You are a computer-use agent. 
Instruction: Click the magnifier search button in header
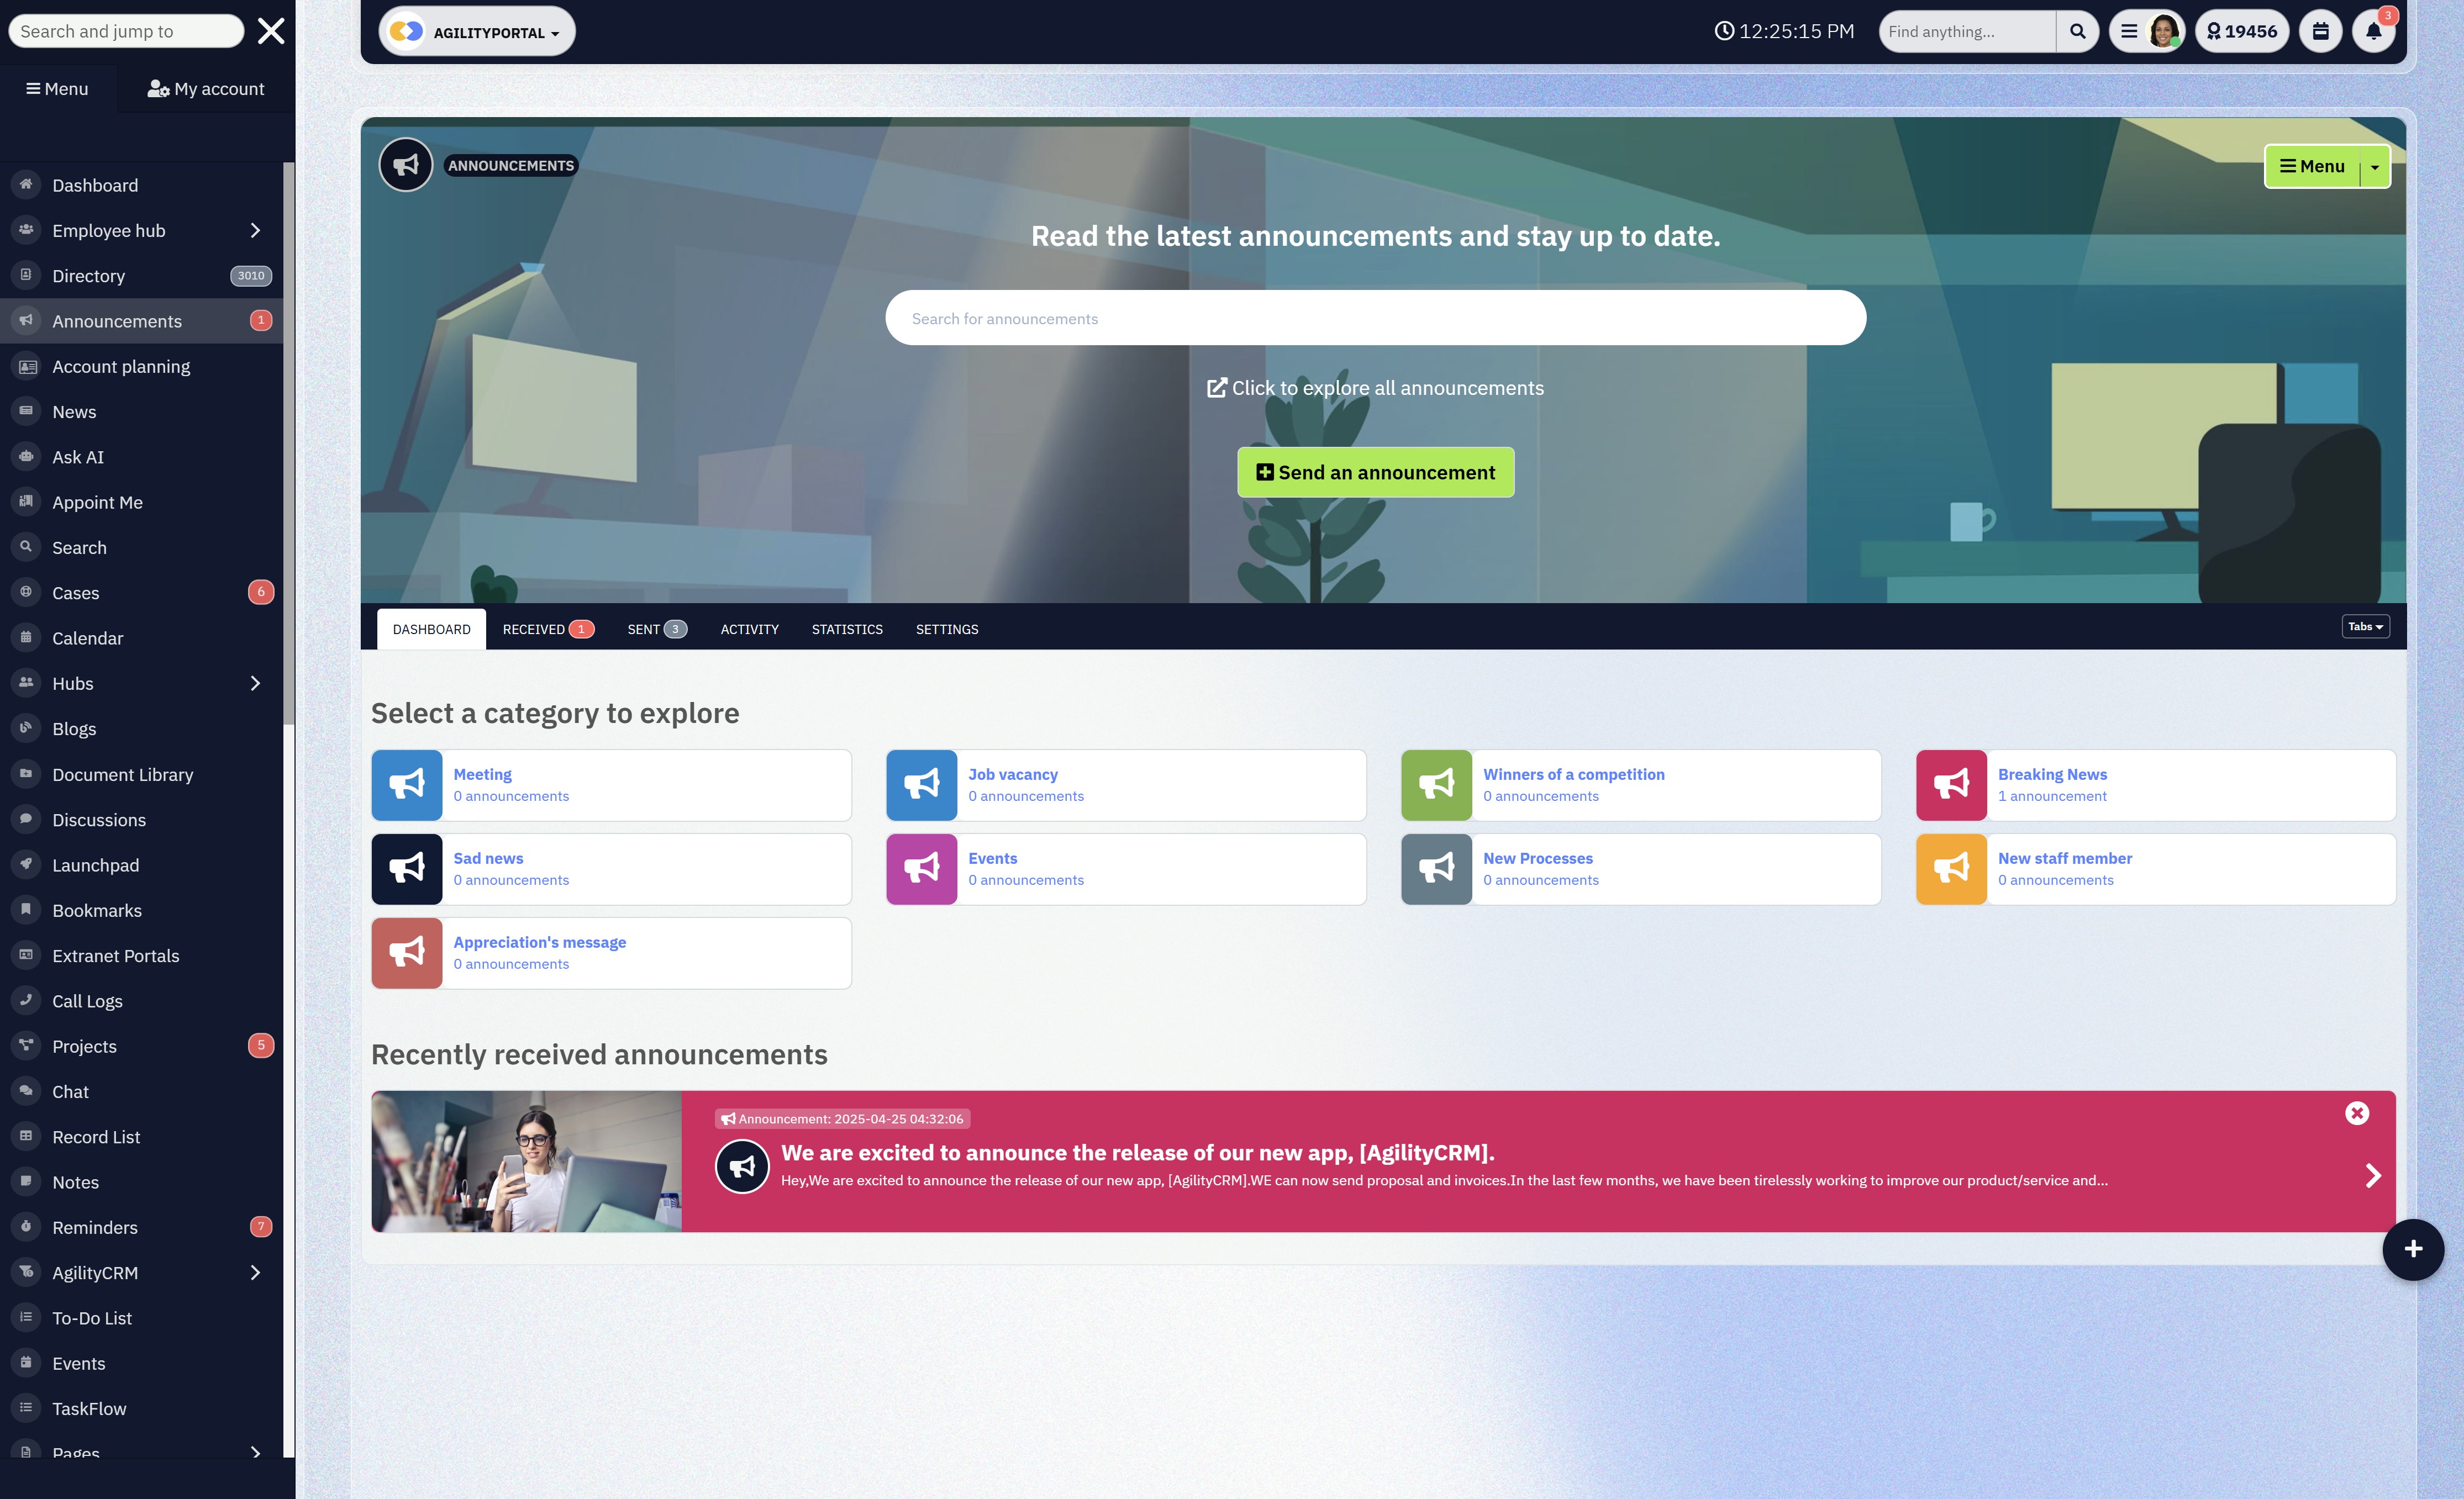[x=2077, y=31]
